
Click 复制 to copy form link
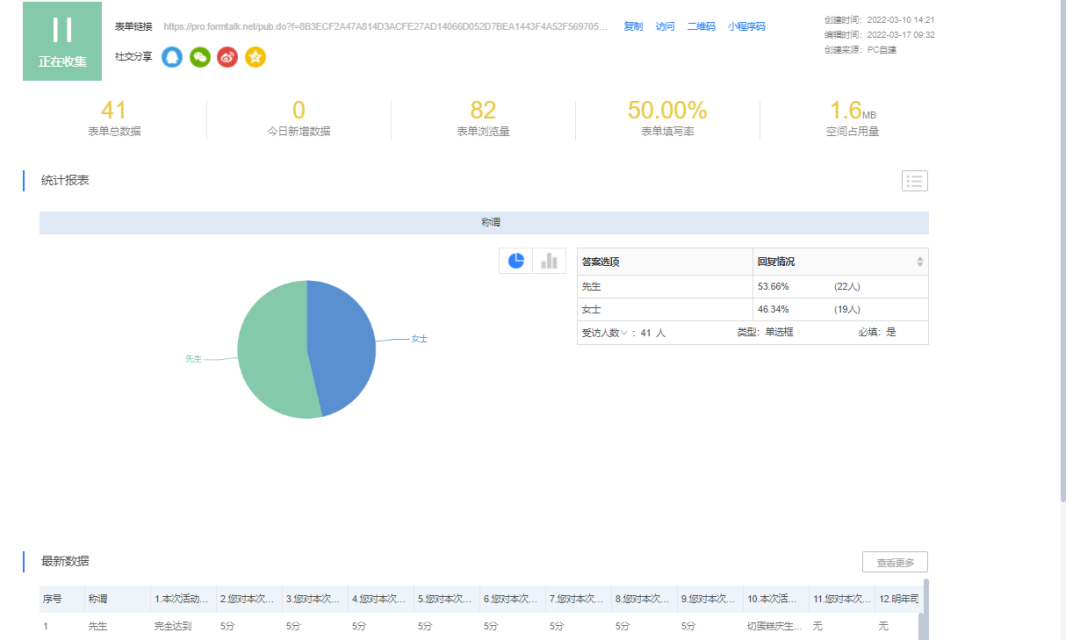pos(633,26)
